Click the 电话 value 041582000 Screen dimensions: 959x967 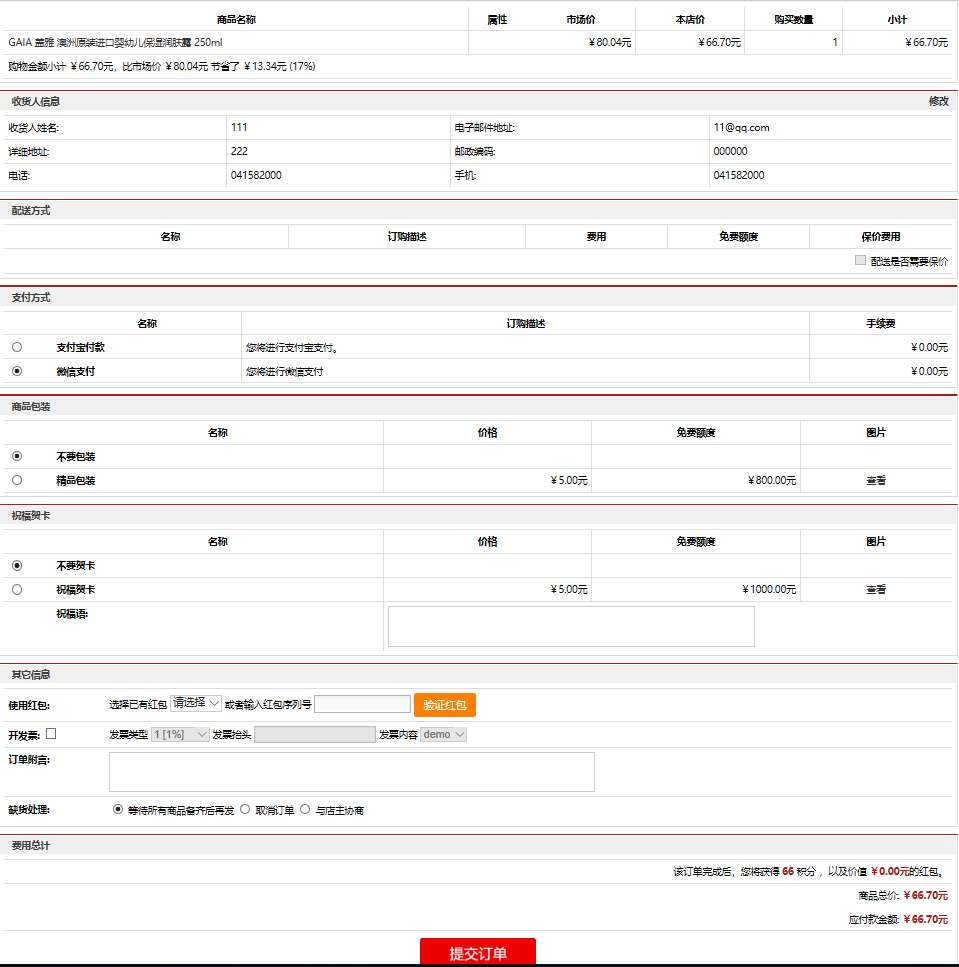click(x=256, y=175)
